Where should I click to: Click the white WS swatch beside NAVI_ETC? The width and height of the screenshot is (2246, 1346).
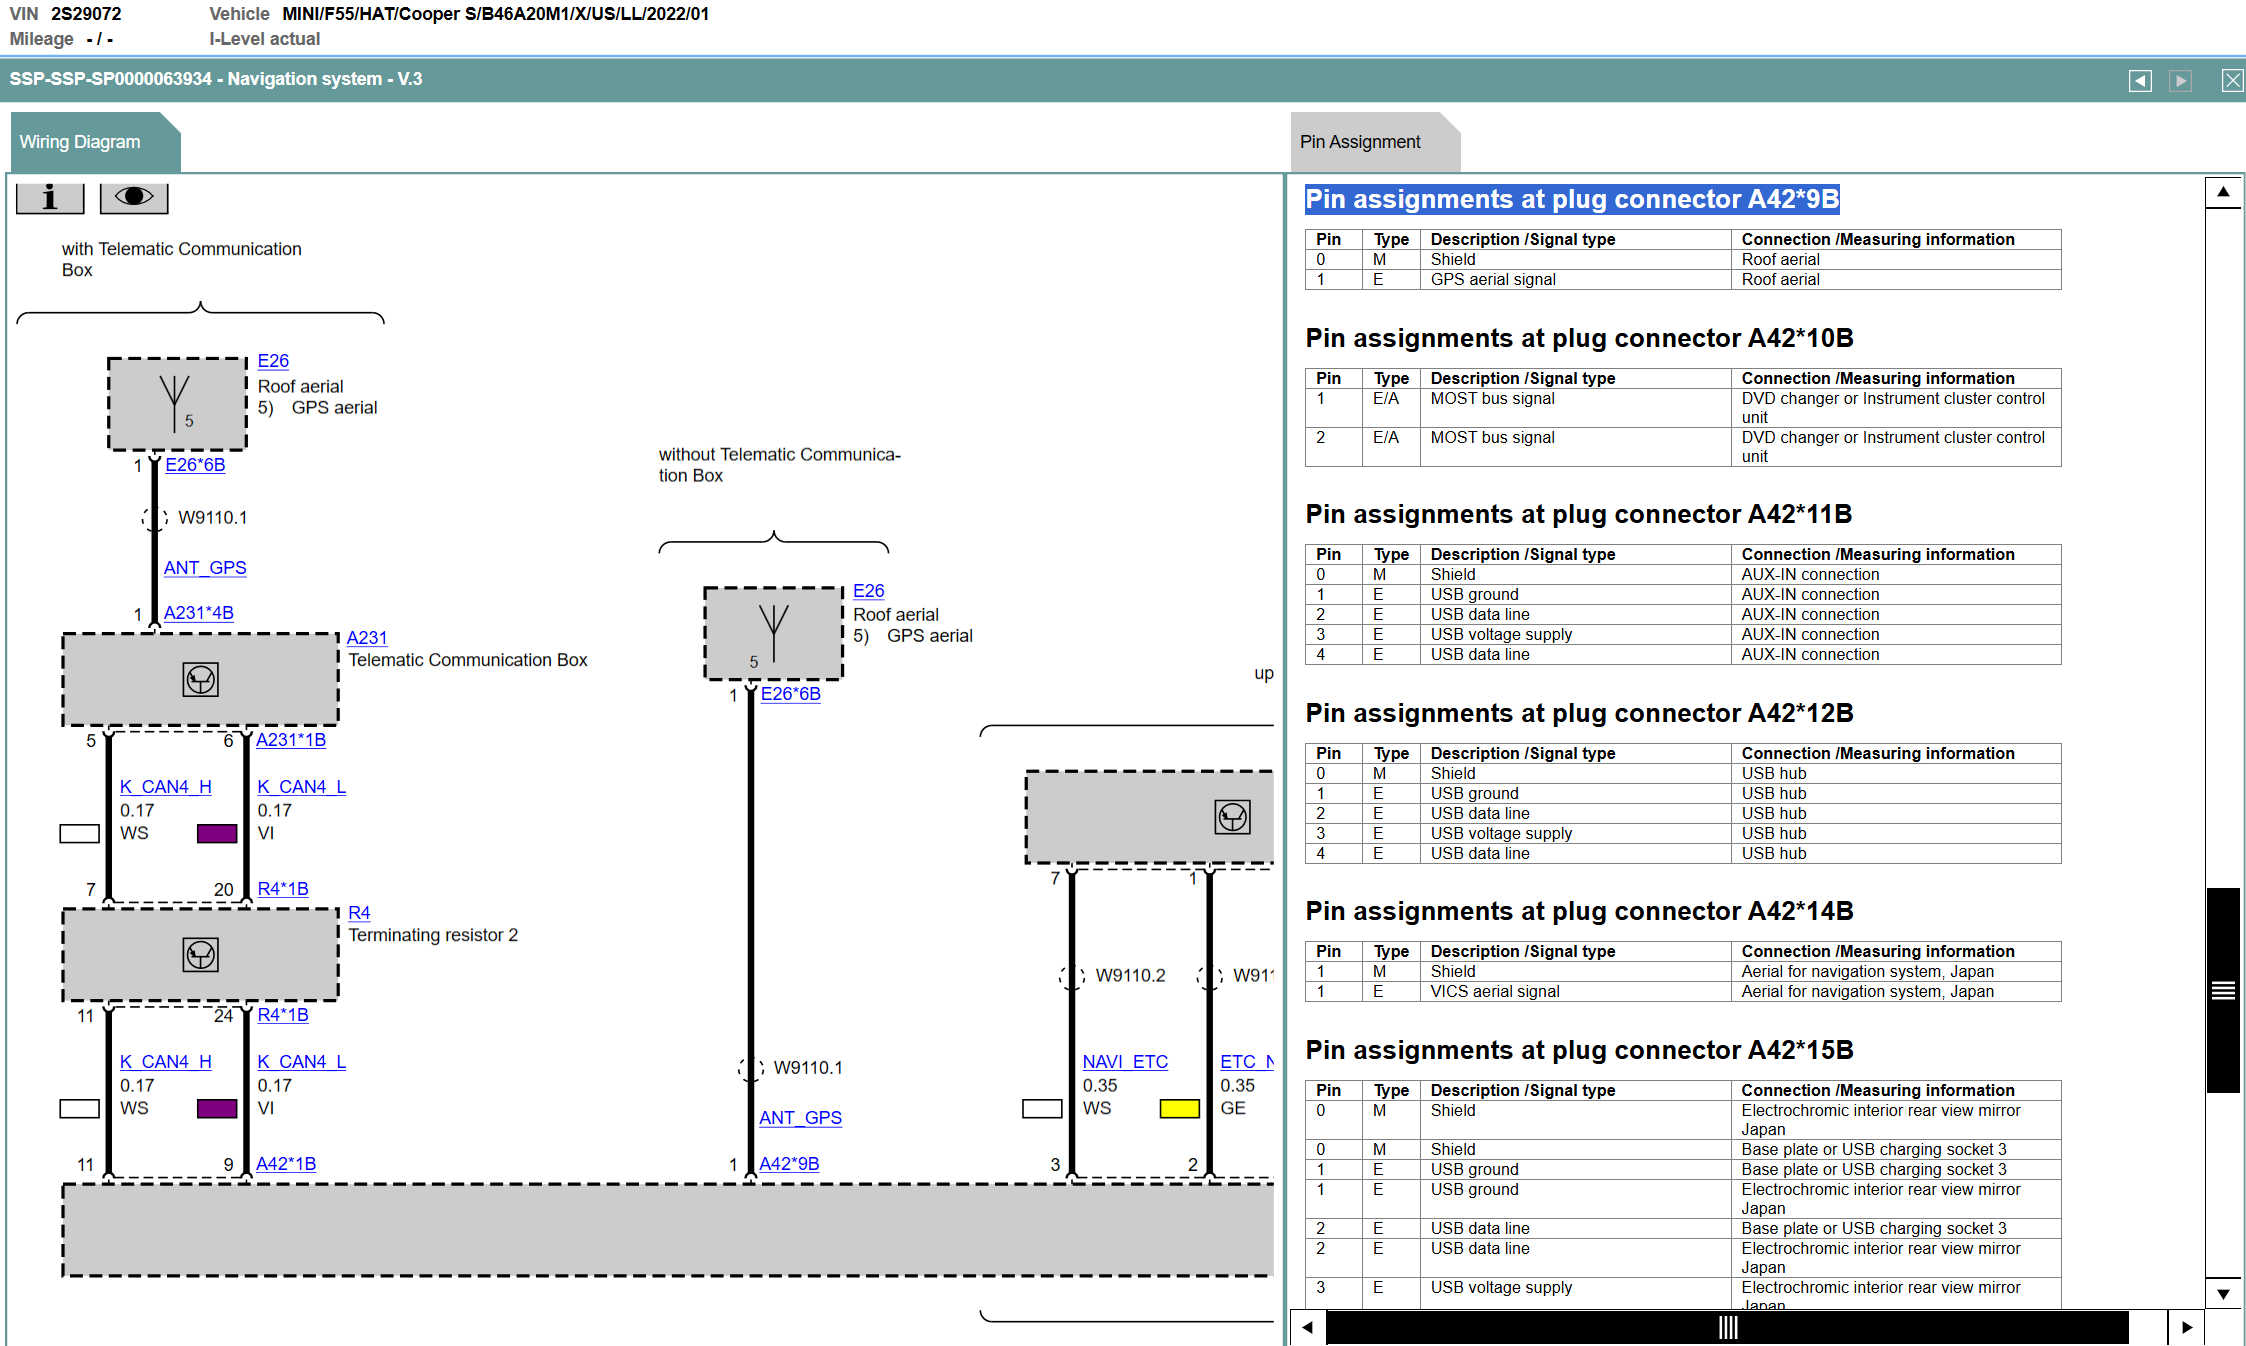(1042, 1109)
